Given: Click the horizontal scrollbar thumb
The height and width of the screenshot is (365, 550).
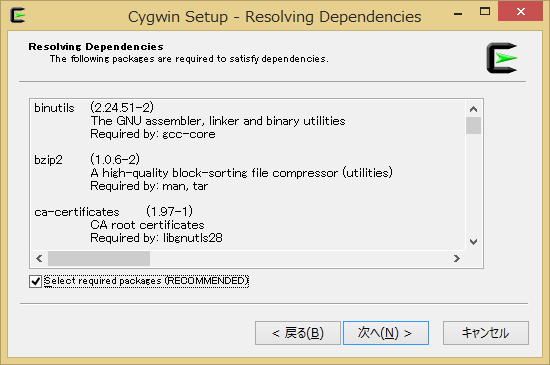Looking at the screenshot, I should tap(99, 258).
